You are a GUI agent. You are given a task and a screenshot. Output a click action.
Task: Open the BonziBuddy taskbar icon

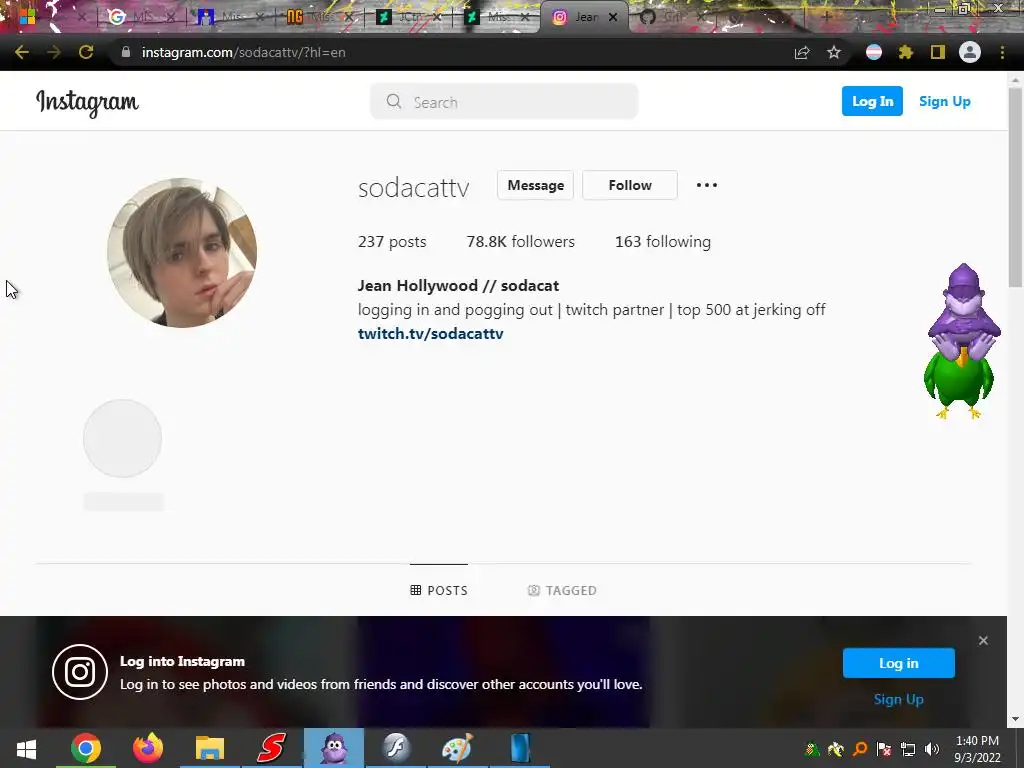pos(334,749)
